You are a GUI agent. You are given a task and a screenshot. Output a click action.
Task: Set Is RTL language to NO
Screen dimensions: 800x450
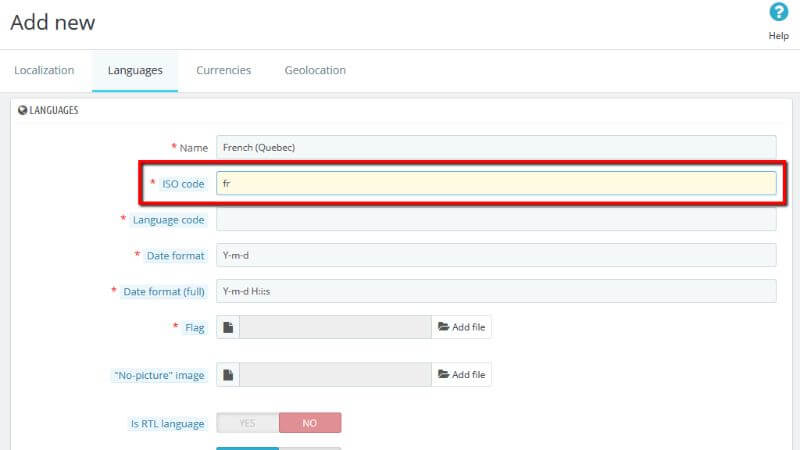[x=310, y=423]
